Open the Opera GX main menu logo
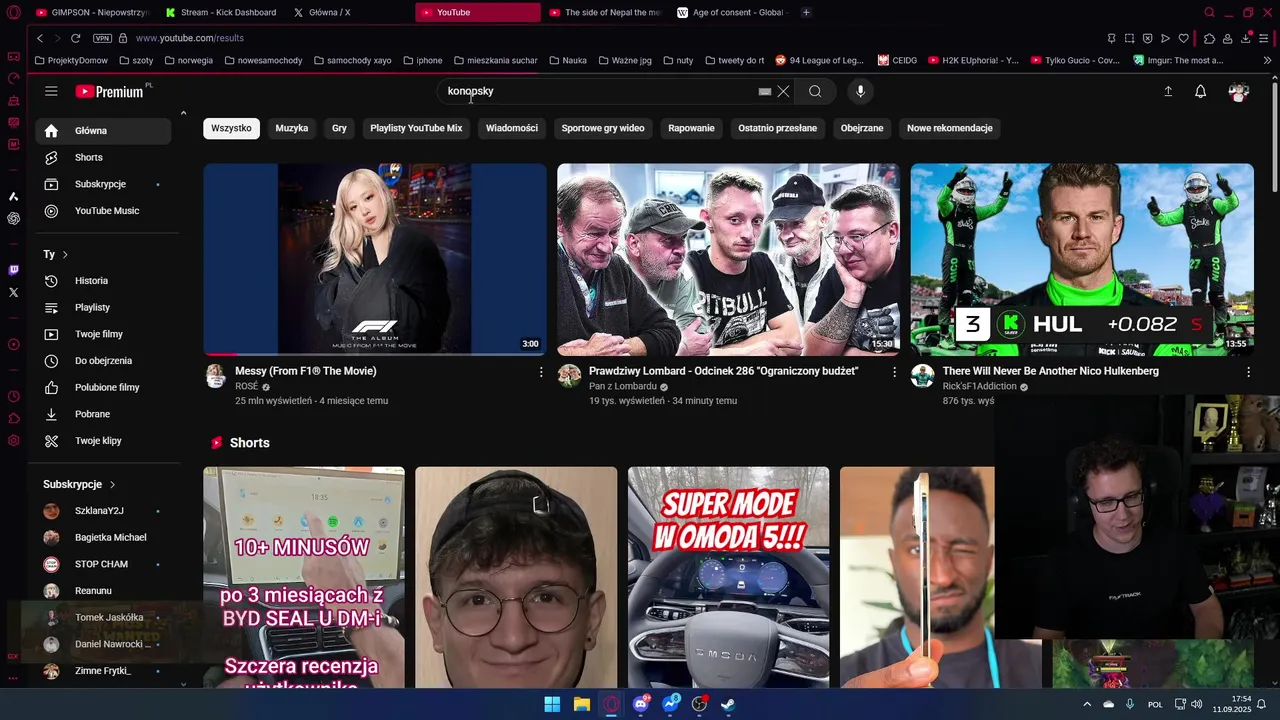Viewport: 1280px width, 720px height. [14, 12]
